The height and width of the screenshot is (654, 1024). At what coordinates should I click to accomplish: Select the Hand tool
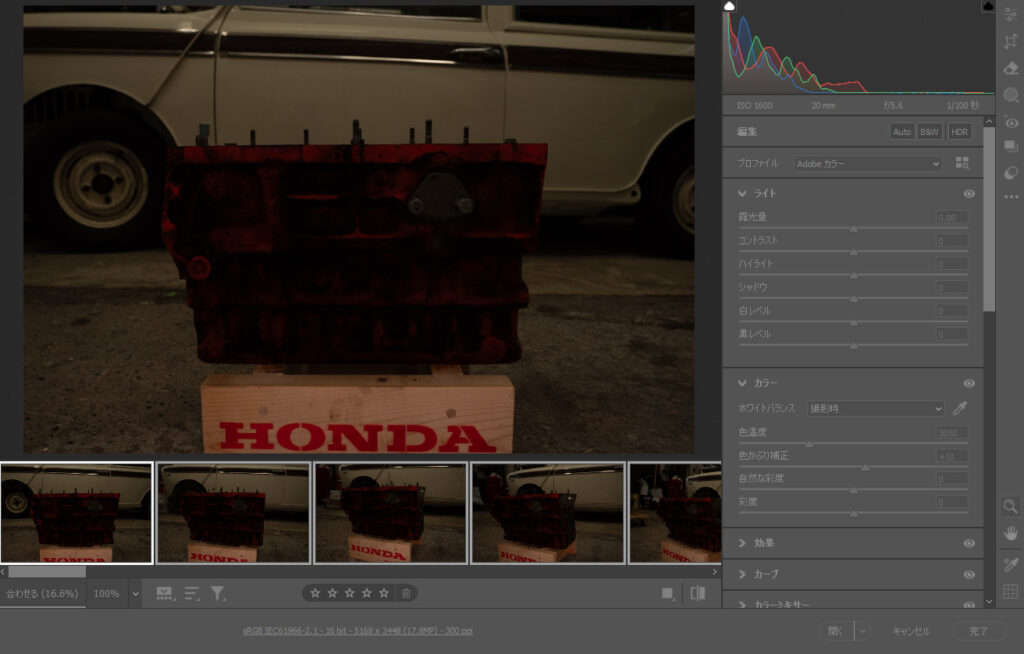tap(1011, 534)
